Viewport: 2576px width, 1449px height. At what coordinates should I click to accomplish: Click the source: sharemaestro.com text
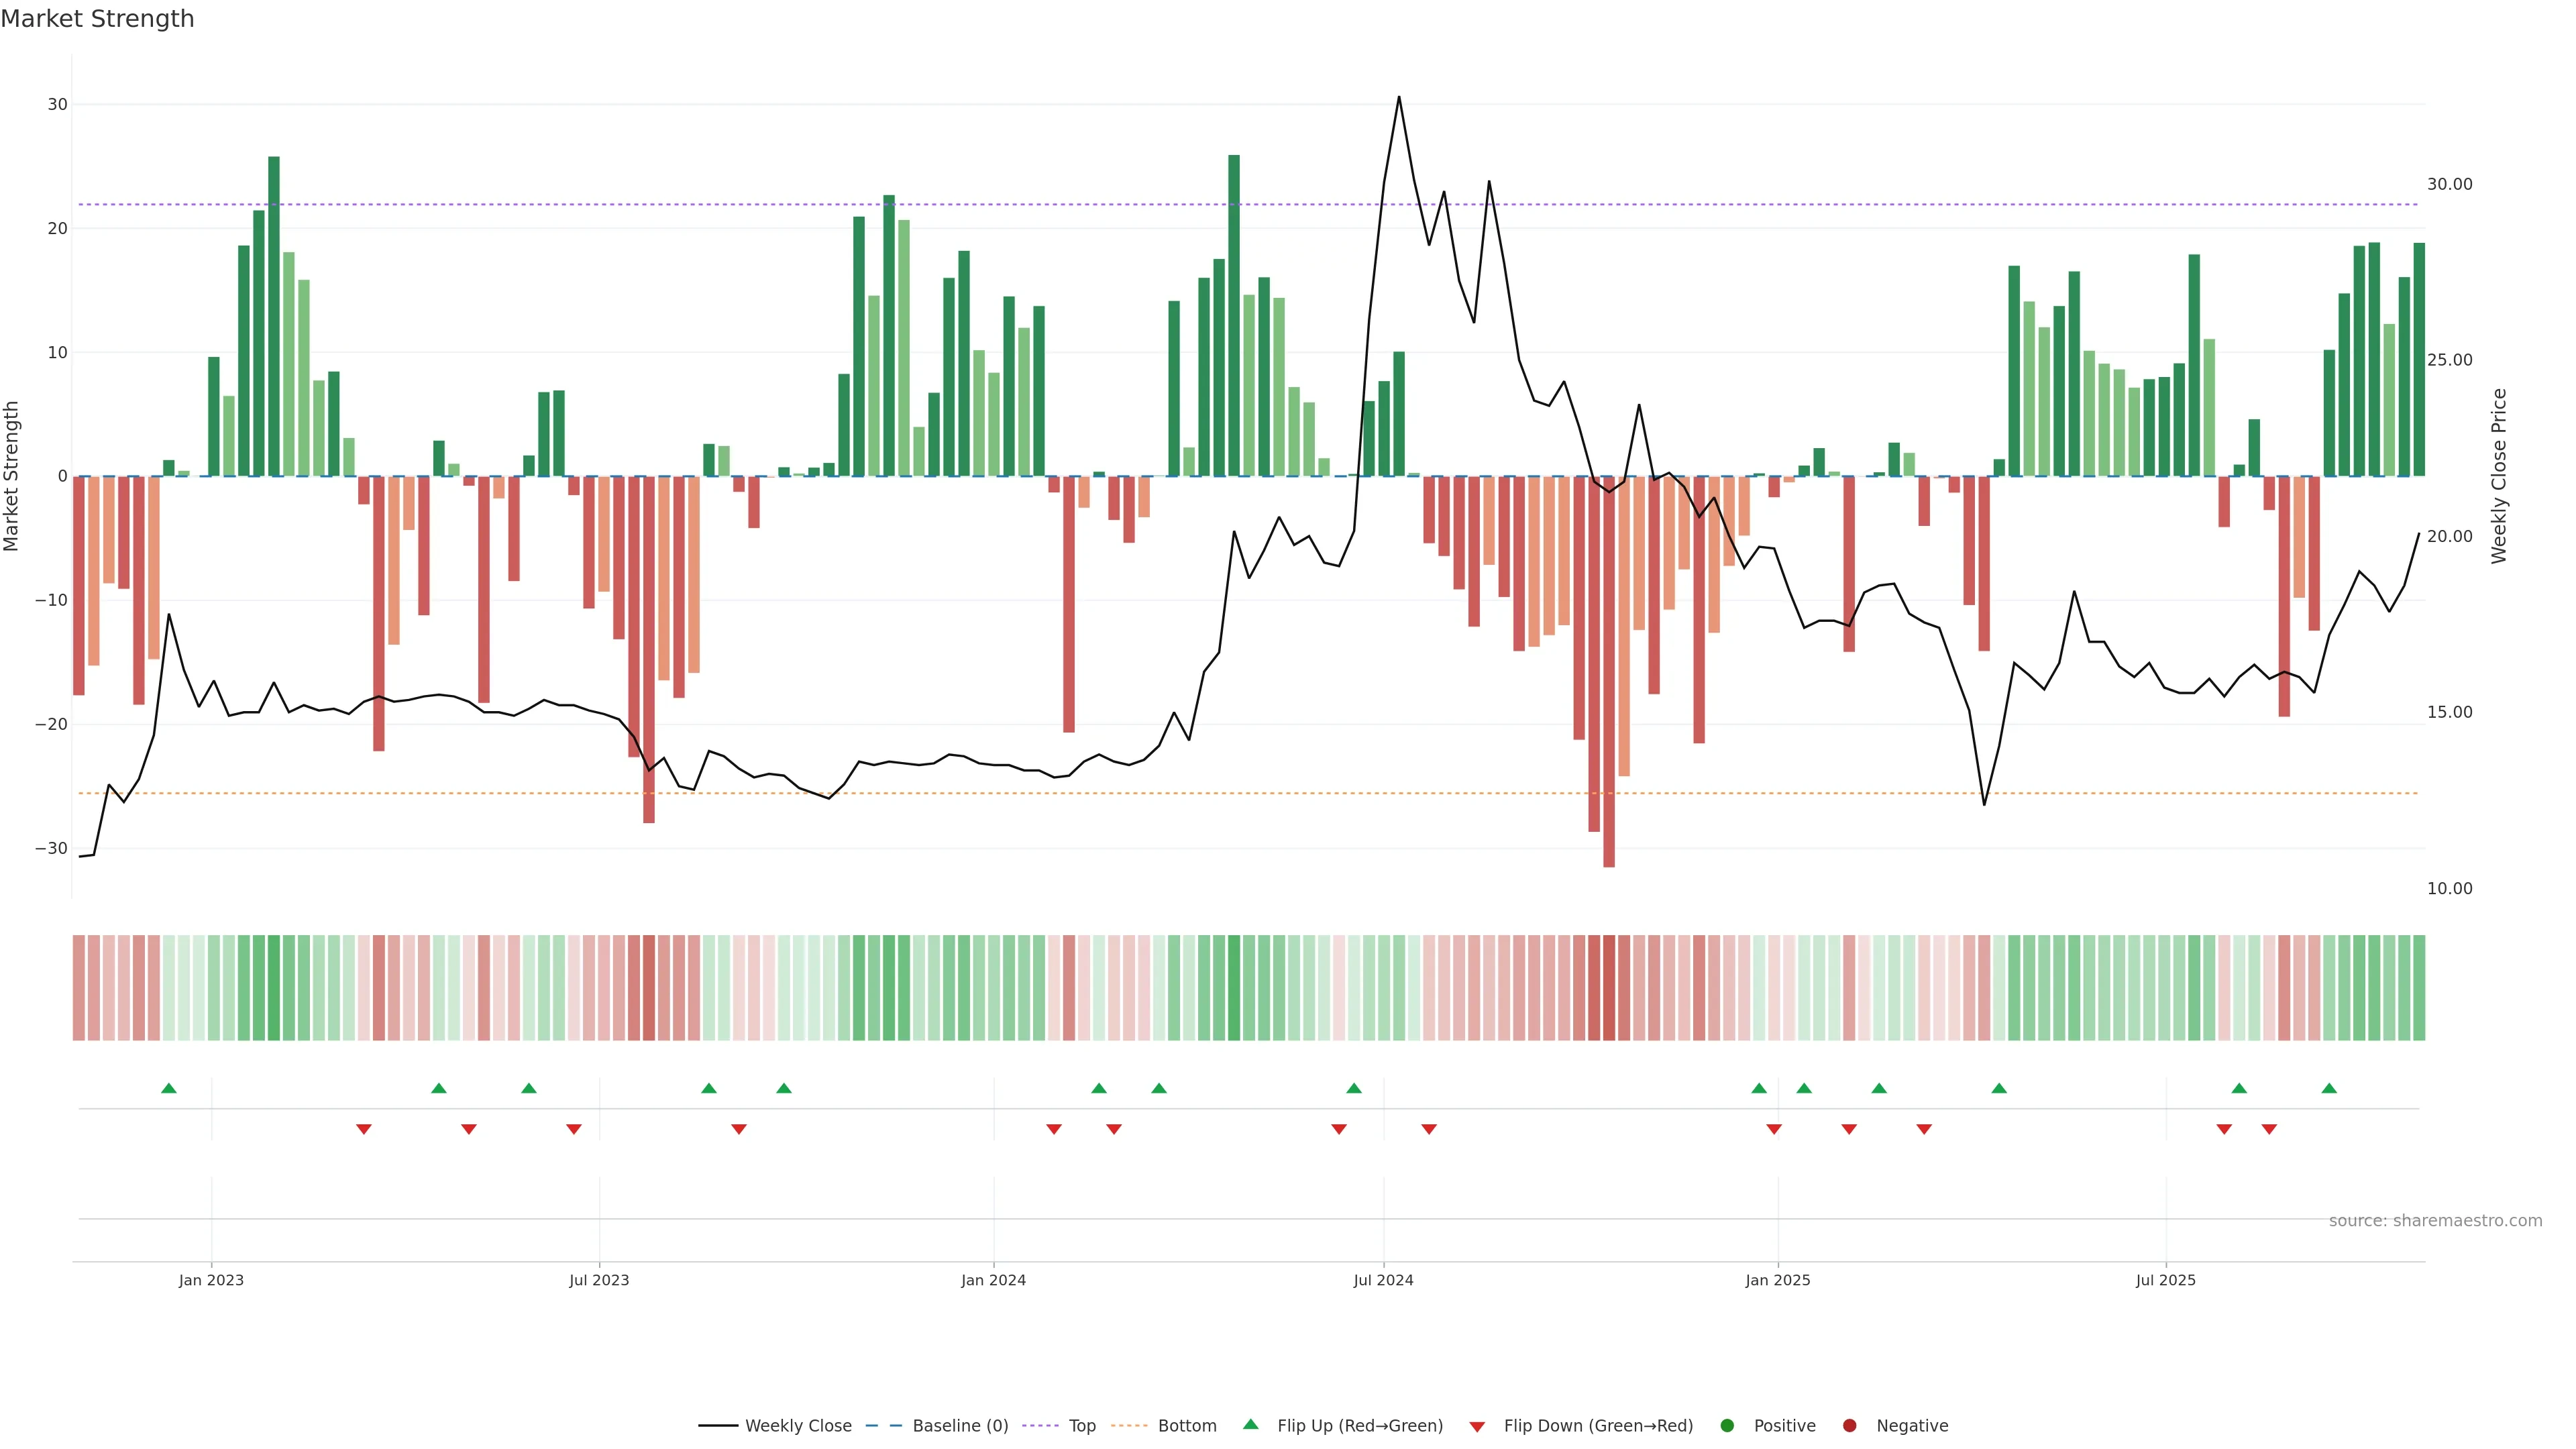click(2435, 1221)
